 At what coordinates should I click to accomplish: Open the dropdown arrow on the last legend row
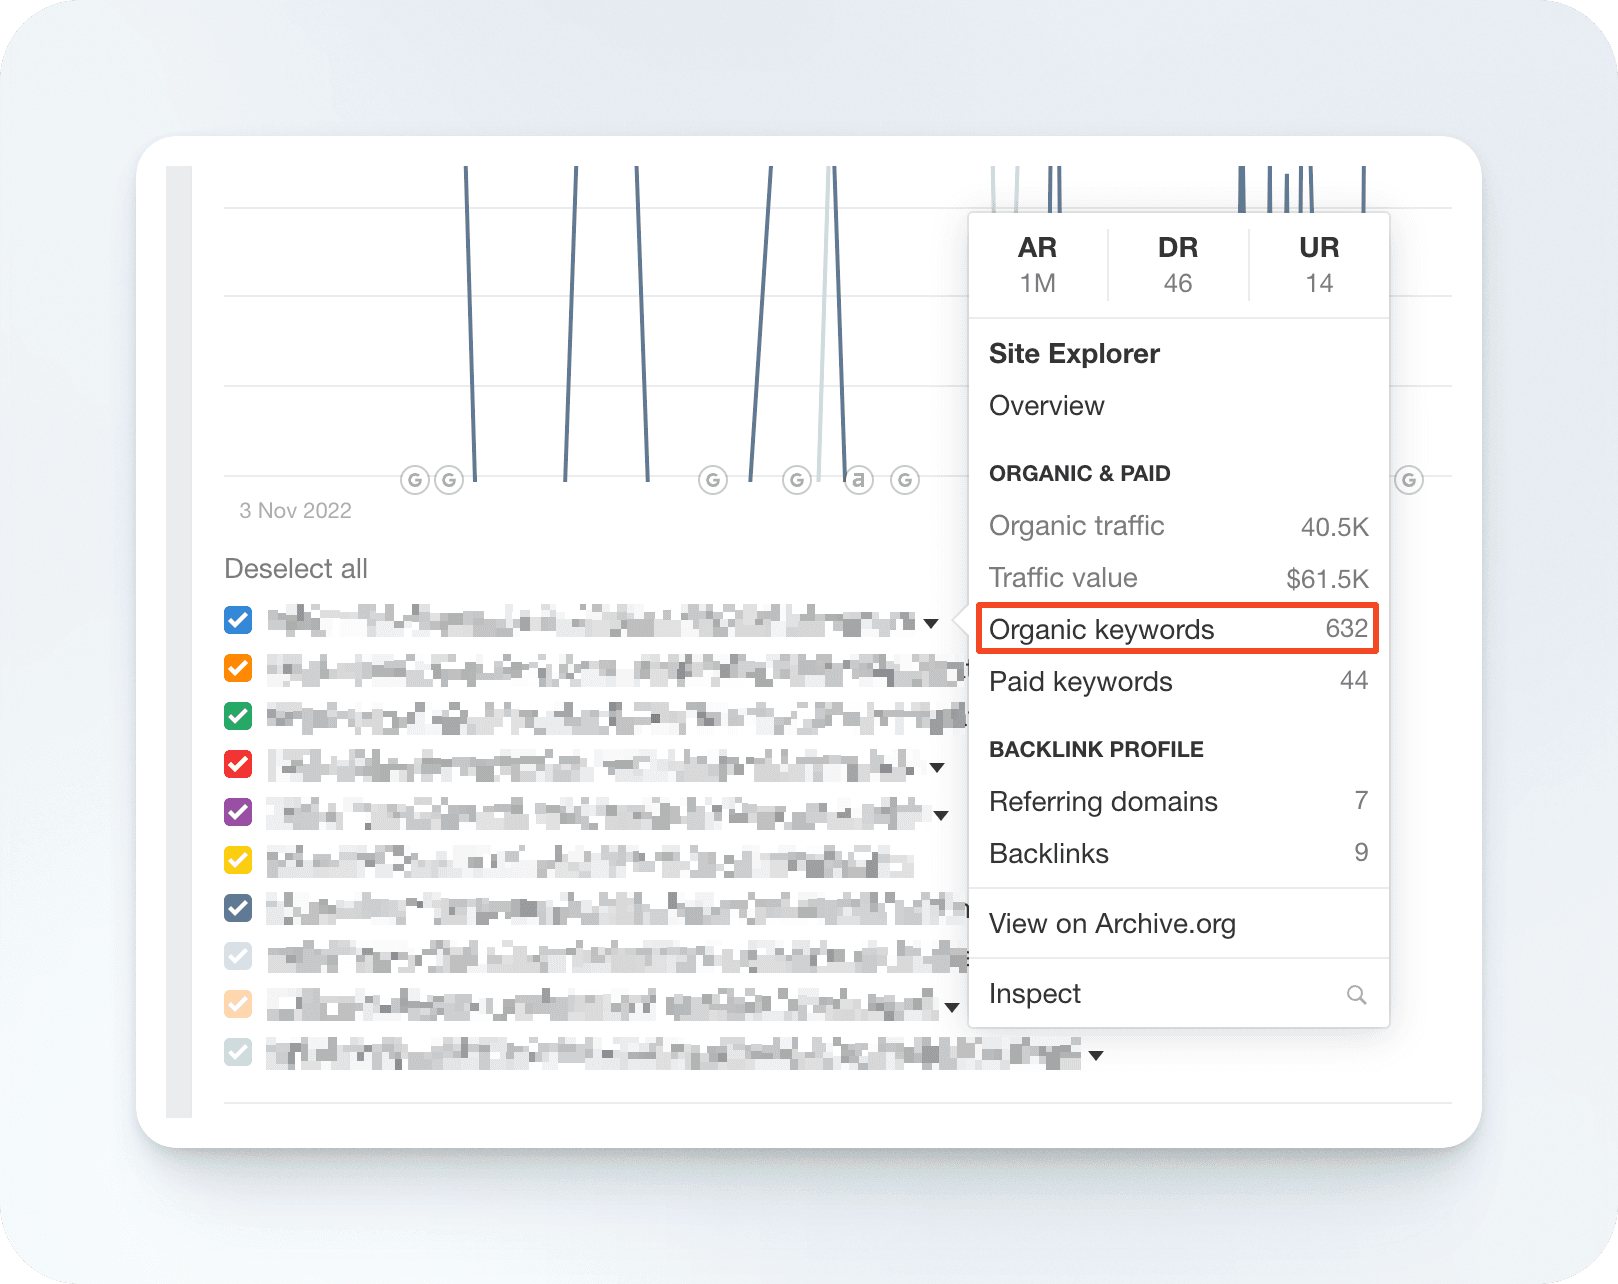point(1096,1056)
